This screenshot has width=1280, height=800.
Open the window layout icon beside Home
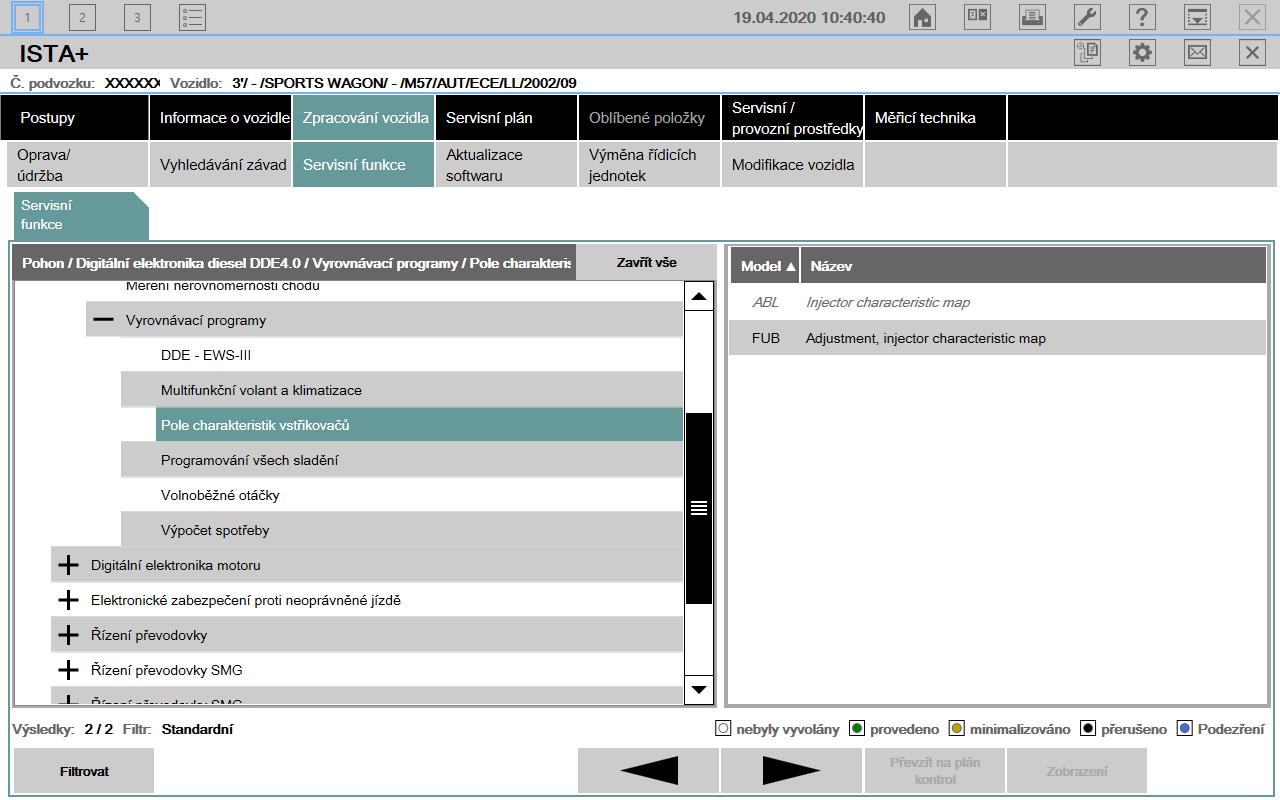977,17
